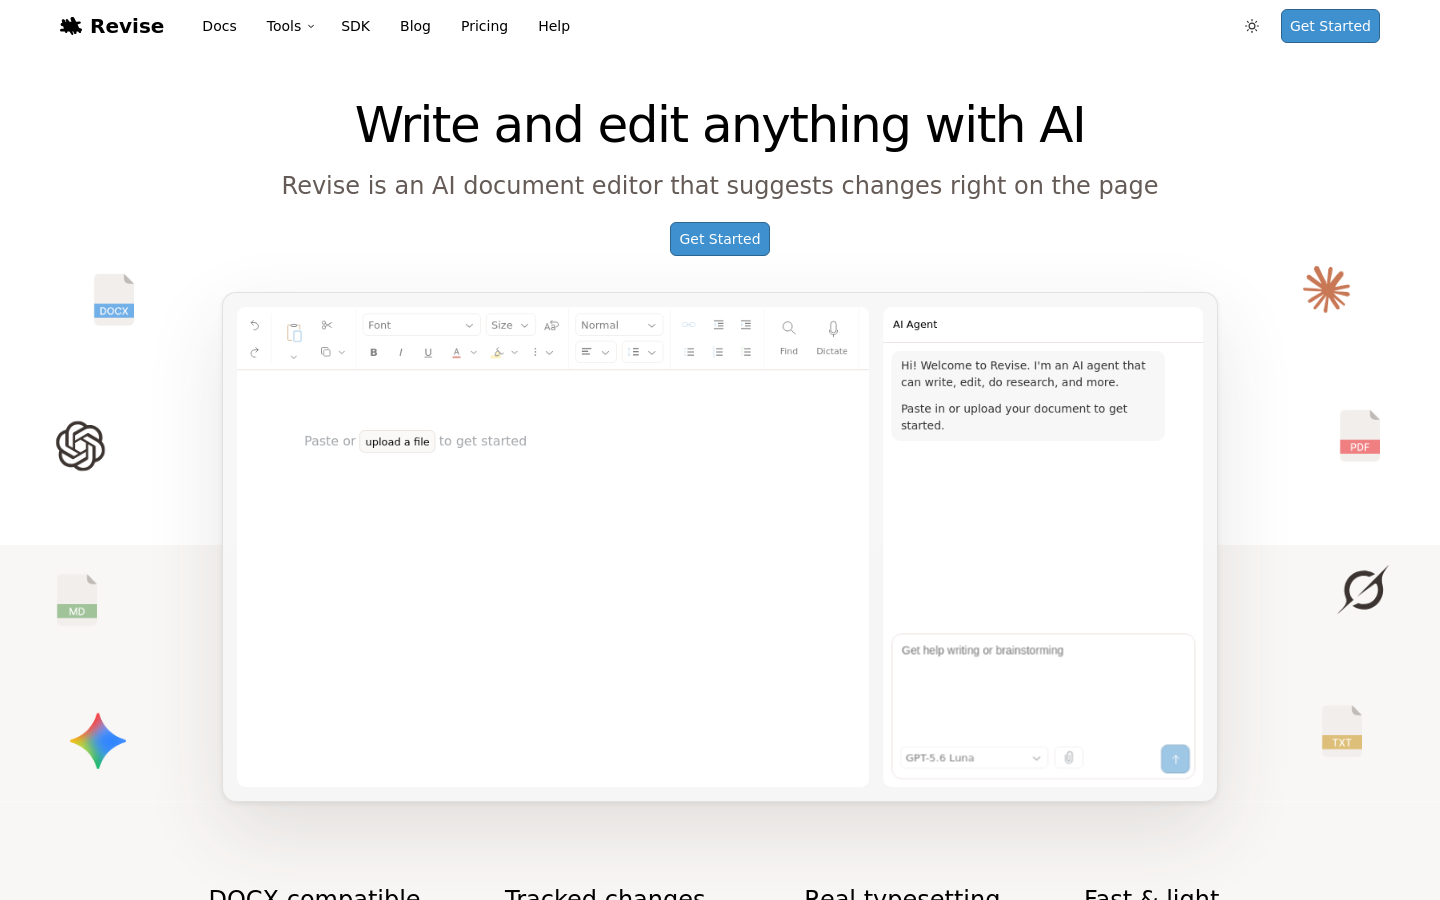Apply the yellow highlight marker
Screen dimensions: 1440x900
[x=498, y=352]
